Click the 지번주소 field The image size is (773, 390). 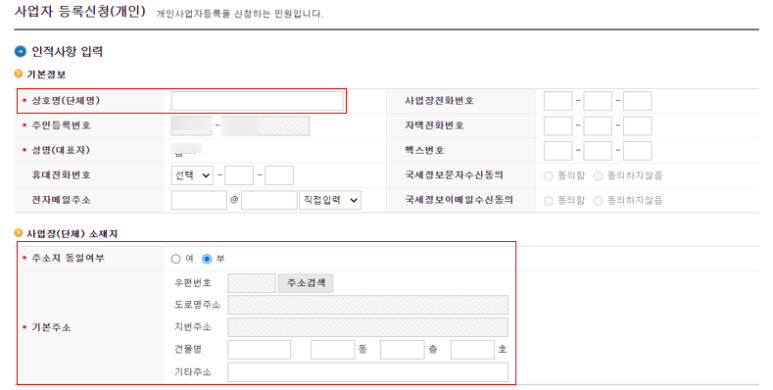coord(368,327)
